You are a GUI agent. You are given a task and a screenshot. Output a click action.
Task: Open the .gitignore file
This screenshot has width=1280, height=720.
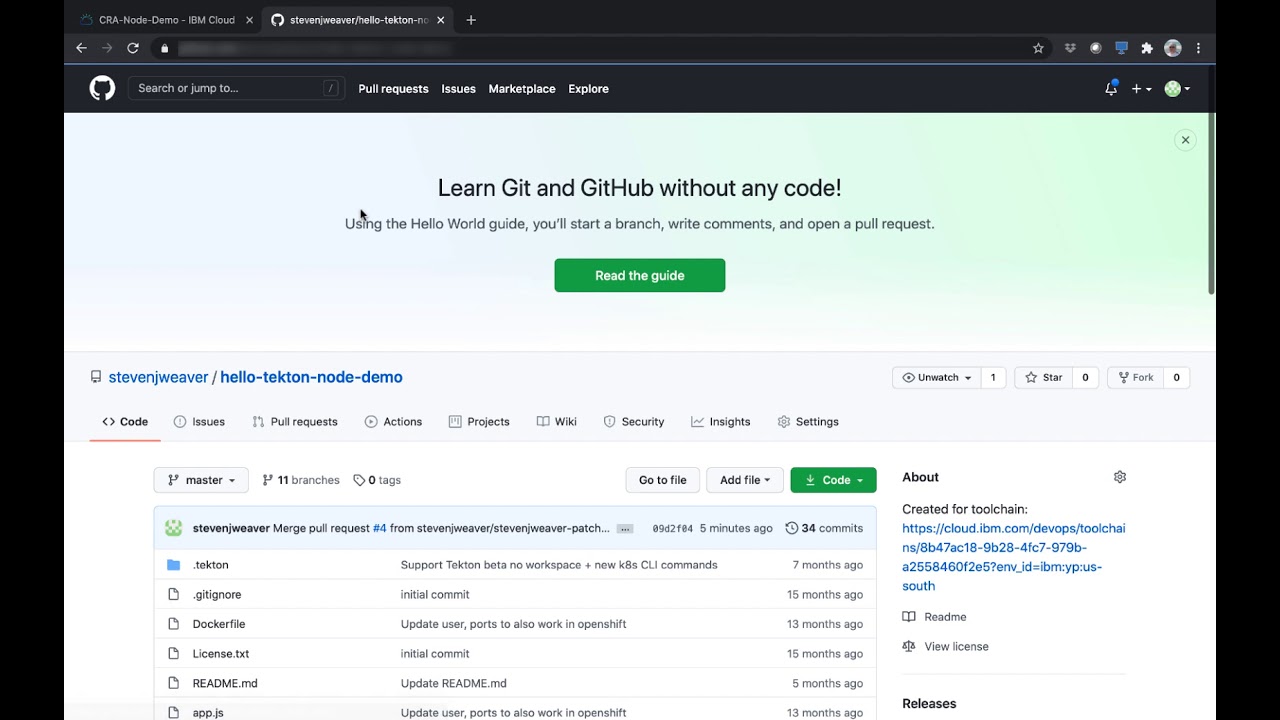(217, 594)
